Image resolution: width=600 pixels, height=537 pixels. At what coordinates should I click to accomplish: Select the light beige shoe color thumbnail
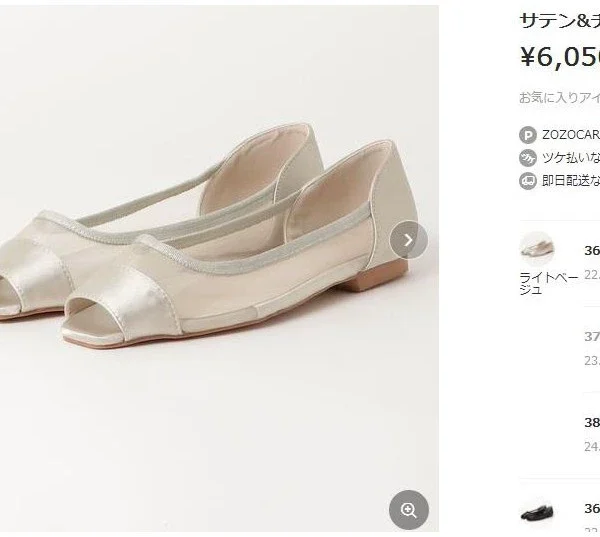point(537,248)
